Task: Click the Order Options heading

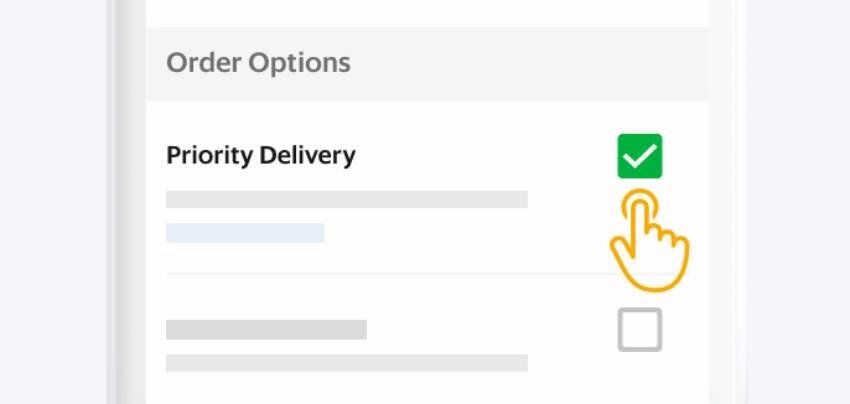Action: [258, 63]
